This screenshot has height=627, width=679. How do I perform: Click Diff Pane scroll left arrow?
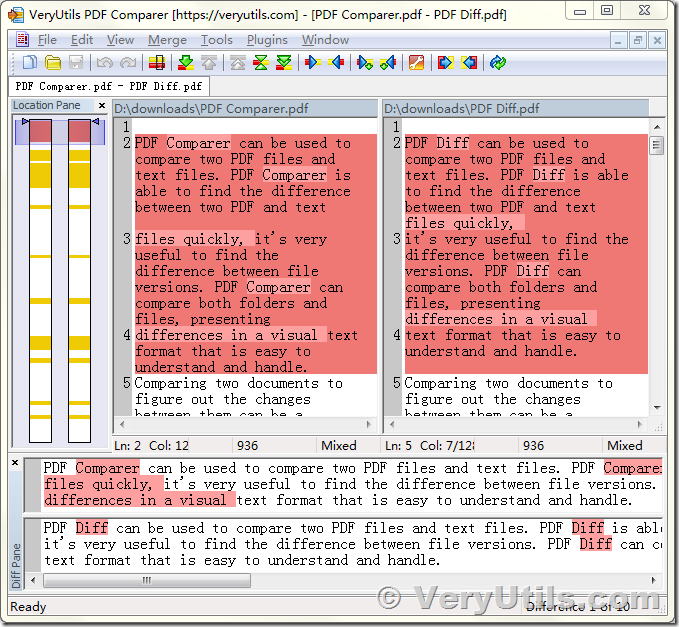[x=33, y=580]
